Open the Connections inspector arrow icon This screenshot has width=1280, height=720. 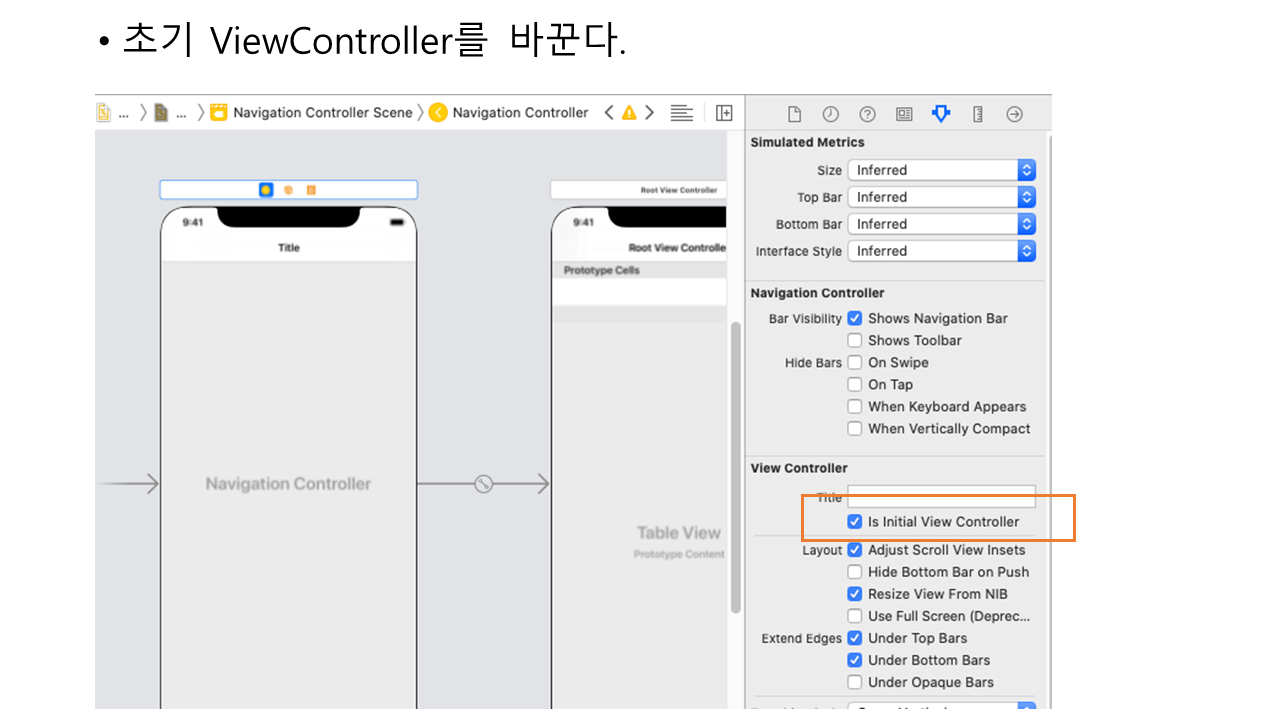coord(1014,114)
